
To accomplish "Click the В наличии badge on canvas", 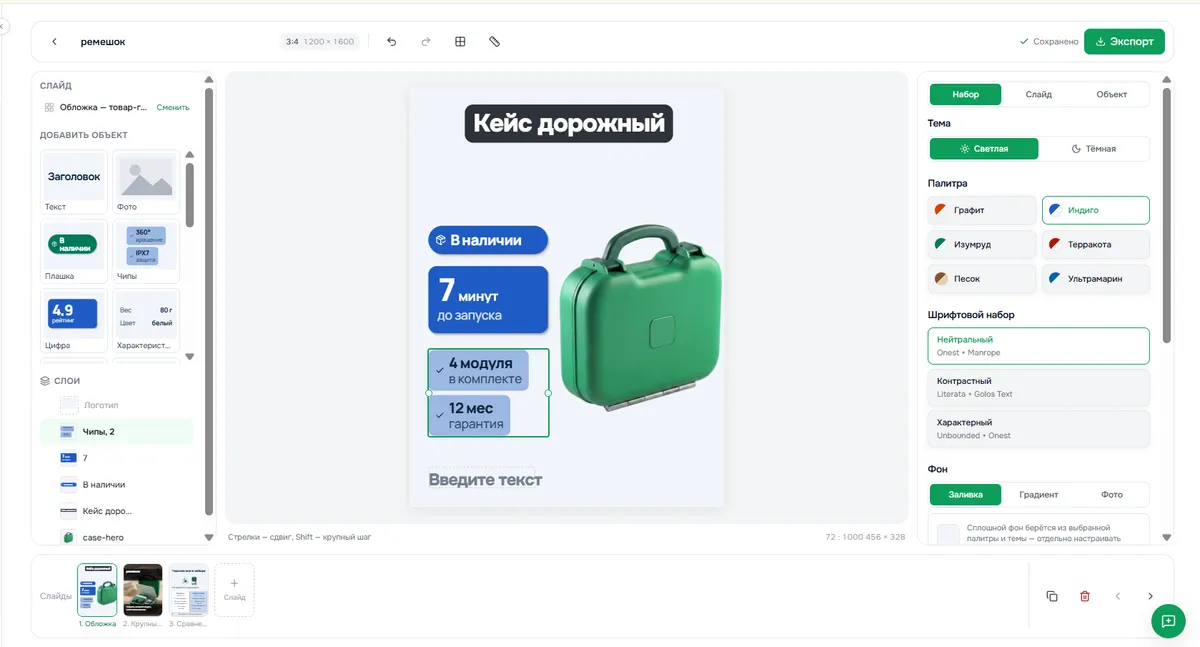I will pos(488,240).
